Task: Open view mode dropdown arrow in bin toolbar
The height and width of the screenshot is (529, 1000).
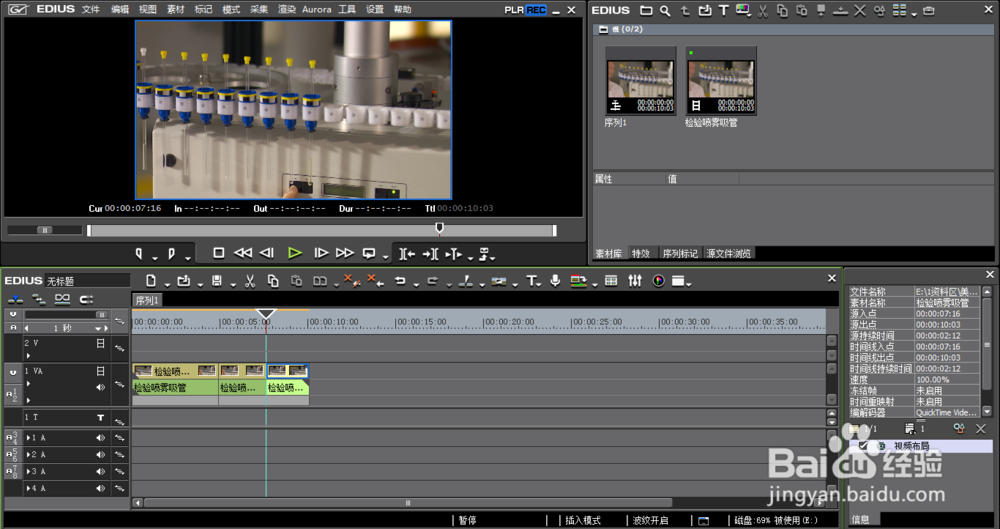Action: tap(914, 13)
